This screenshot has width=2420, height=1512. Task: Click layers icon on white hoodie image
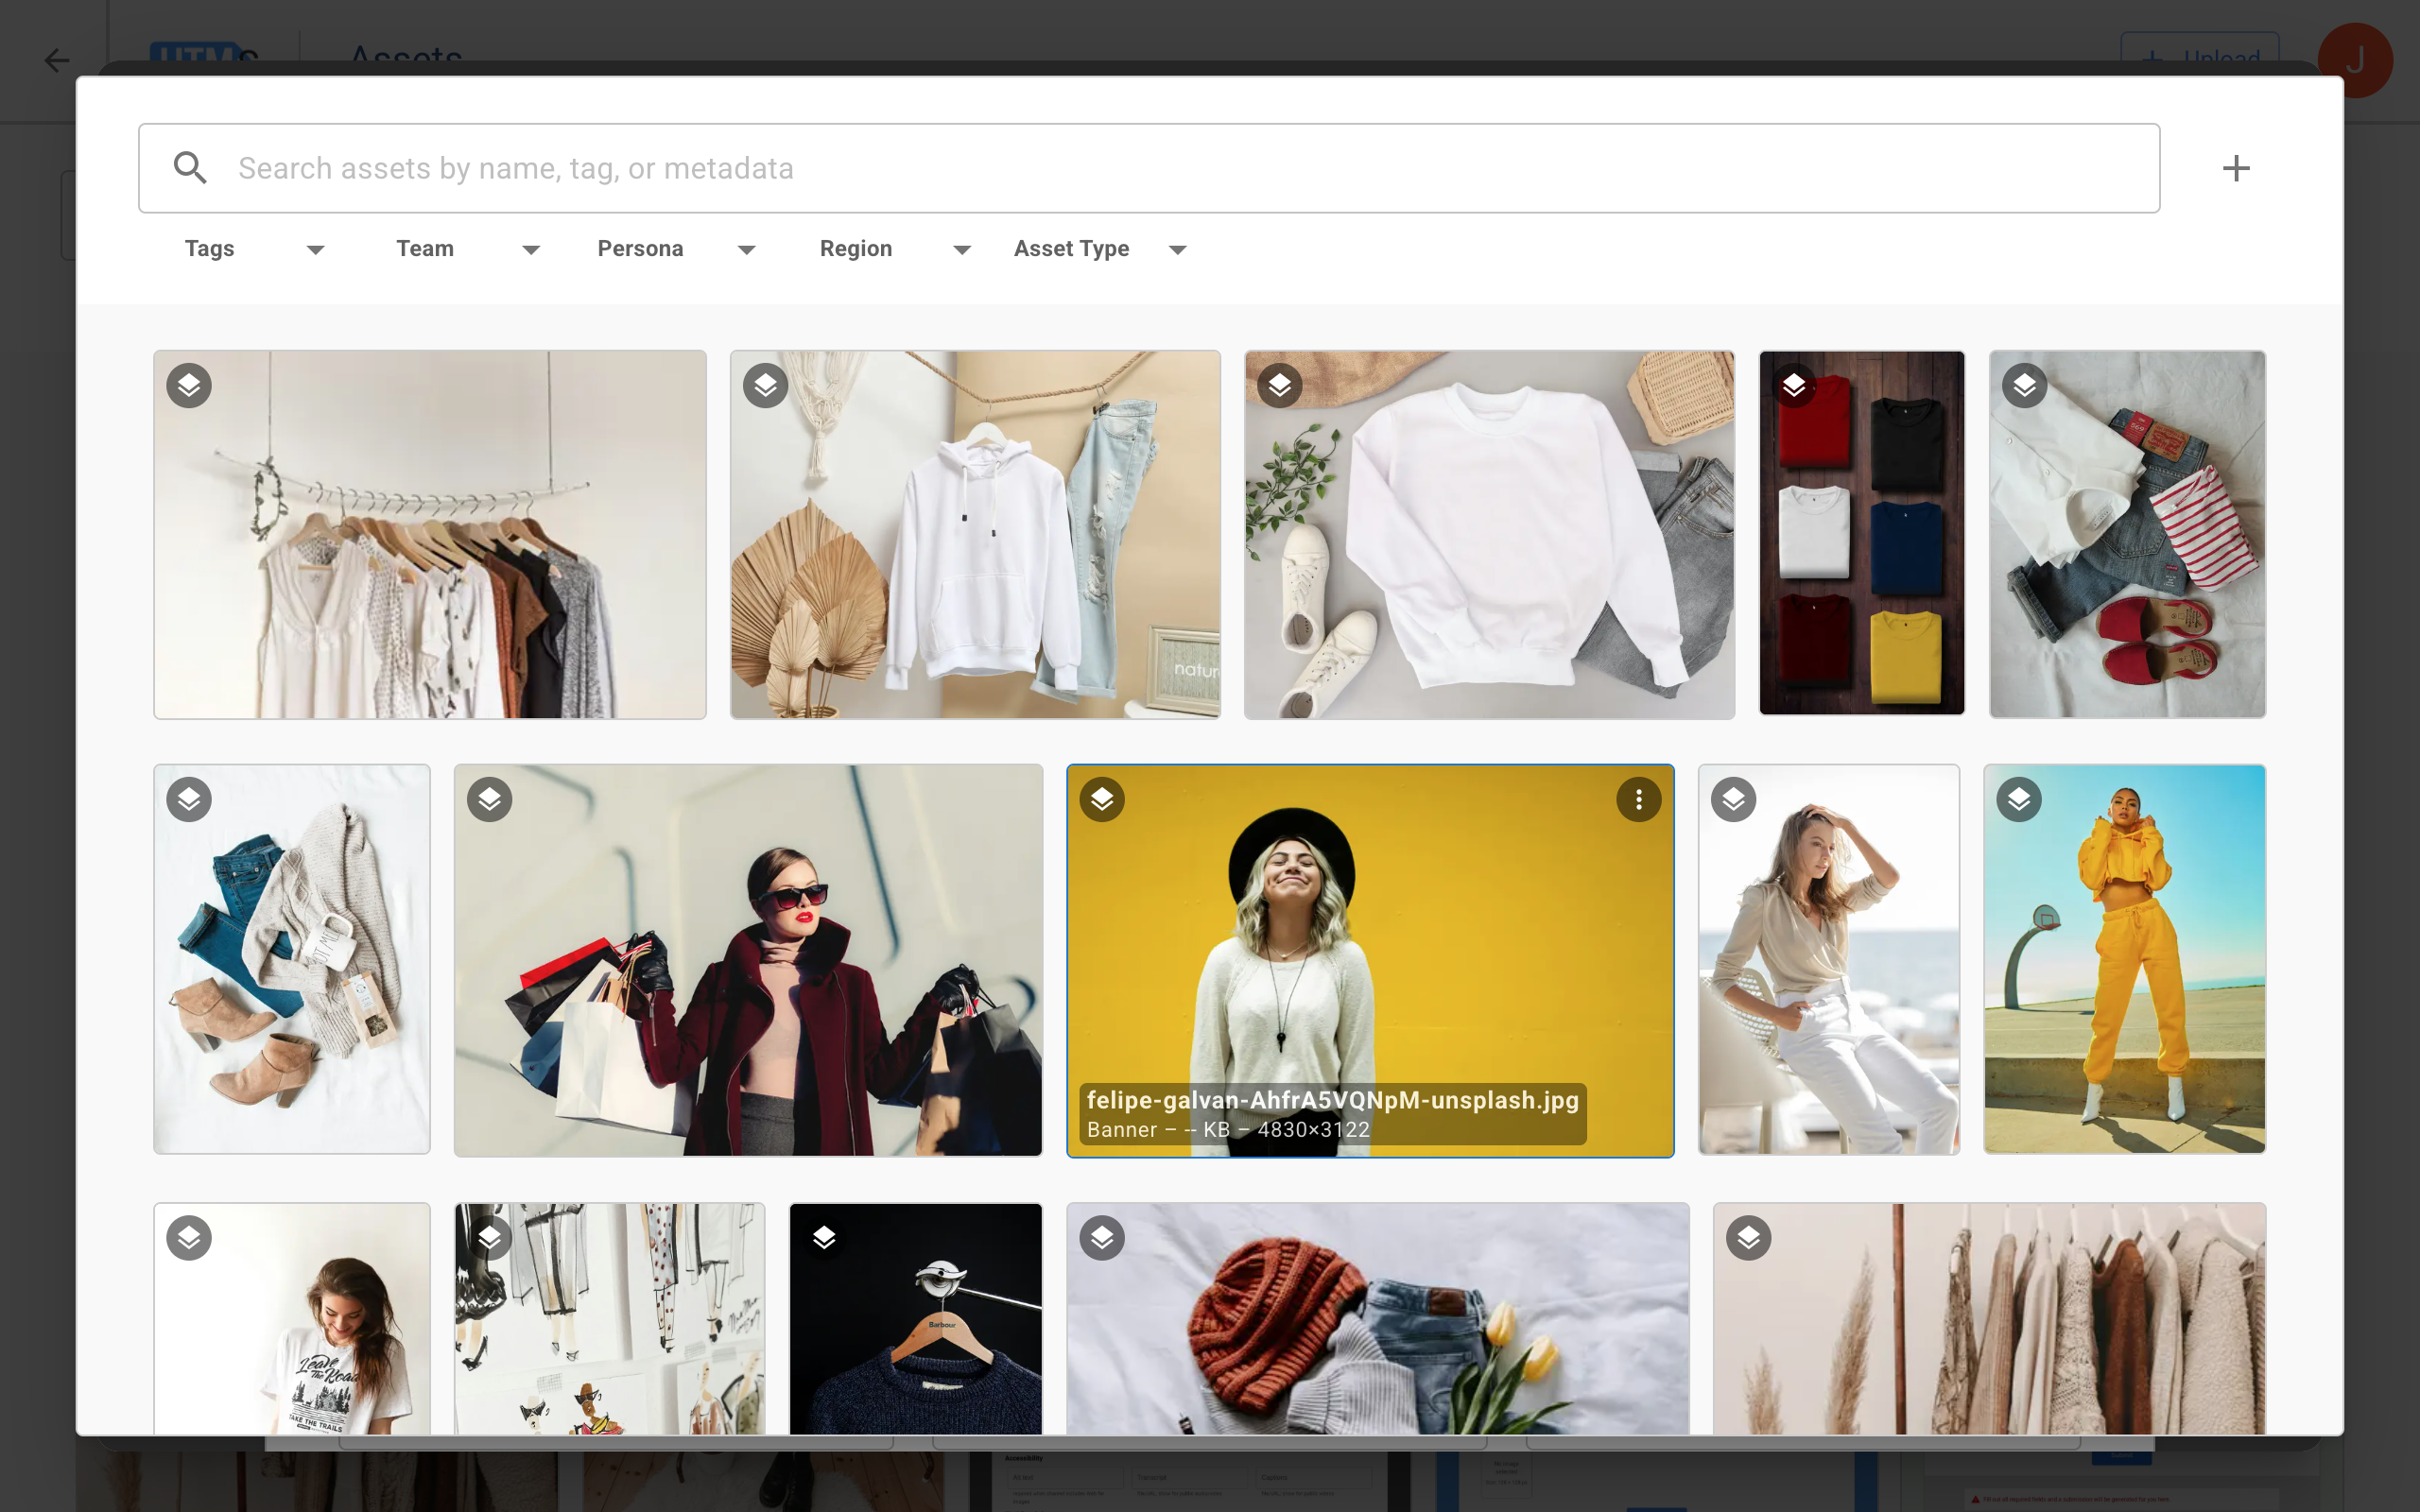tap(766, 386)
